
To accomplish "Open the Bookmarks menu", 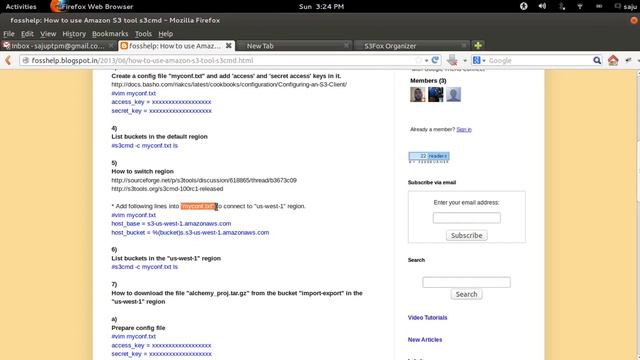I will pyautogui.click(x=110, y=33).
